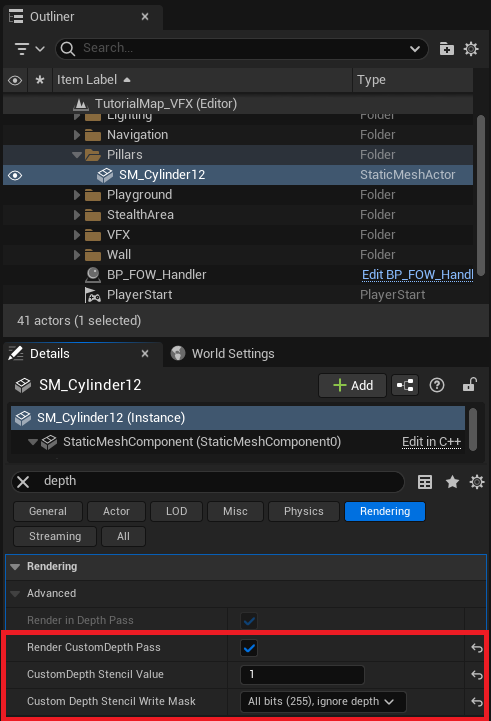Uncheck Render CustomDepth Pass checkbox
This screenshot has width=491, height=721.
(x=249, y=648)
